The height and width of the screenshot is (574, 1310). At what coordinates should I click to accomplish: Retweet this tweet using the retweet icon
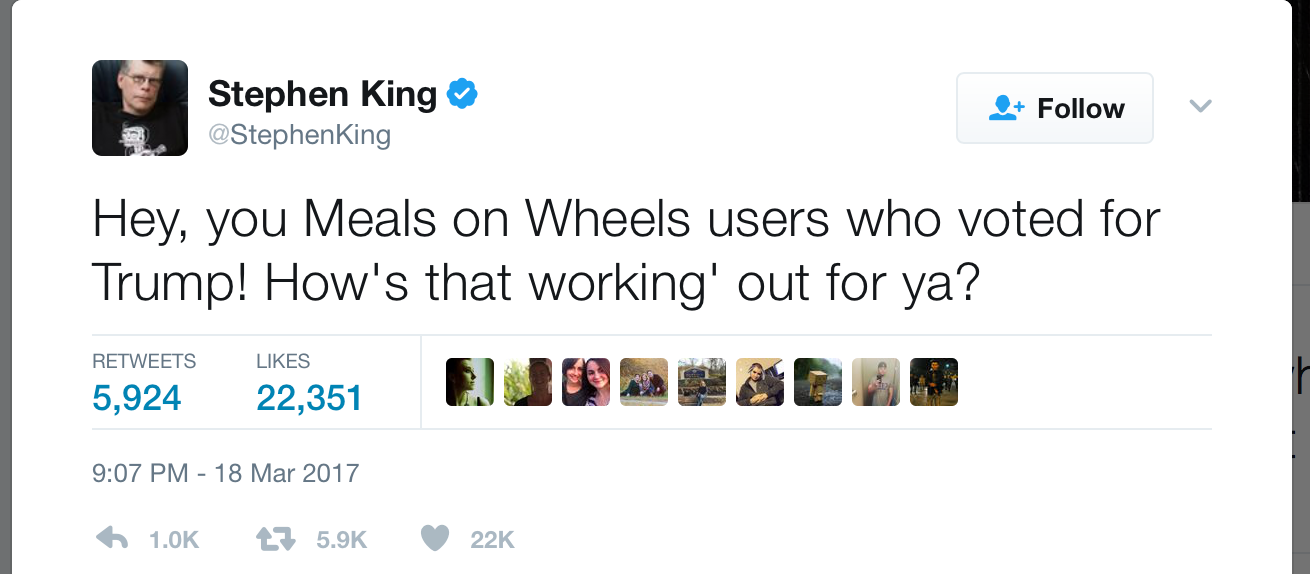click(275, 539)
